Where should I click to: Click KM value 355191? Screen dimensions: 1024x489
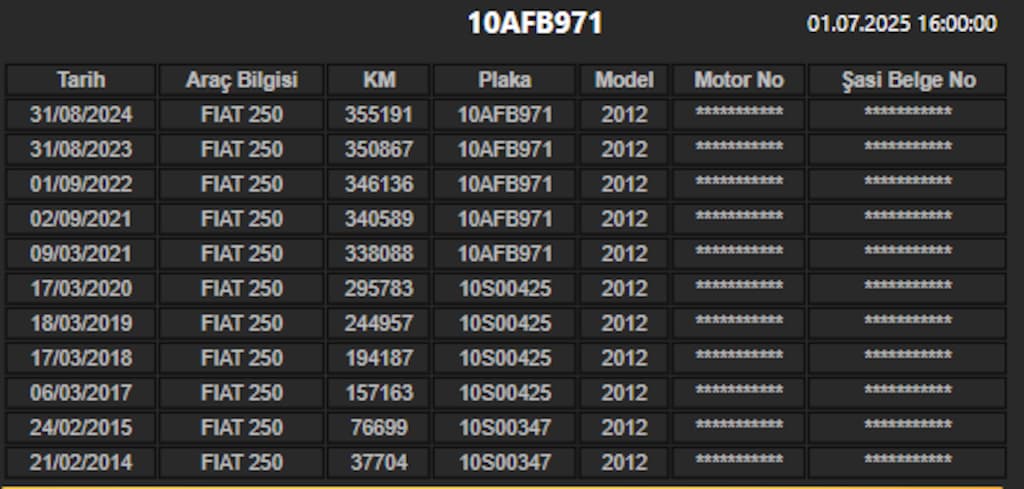click(379, 115)
